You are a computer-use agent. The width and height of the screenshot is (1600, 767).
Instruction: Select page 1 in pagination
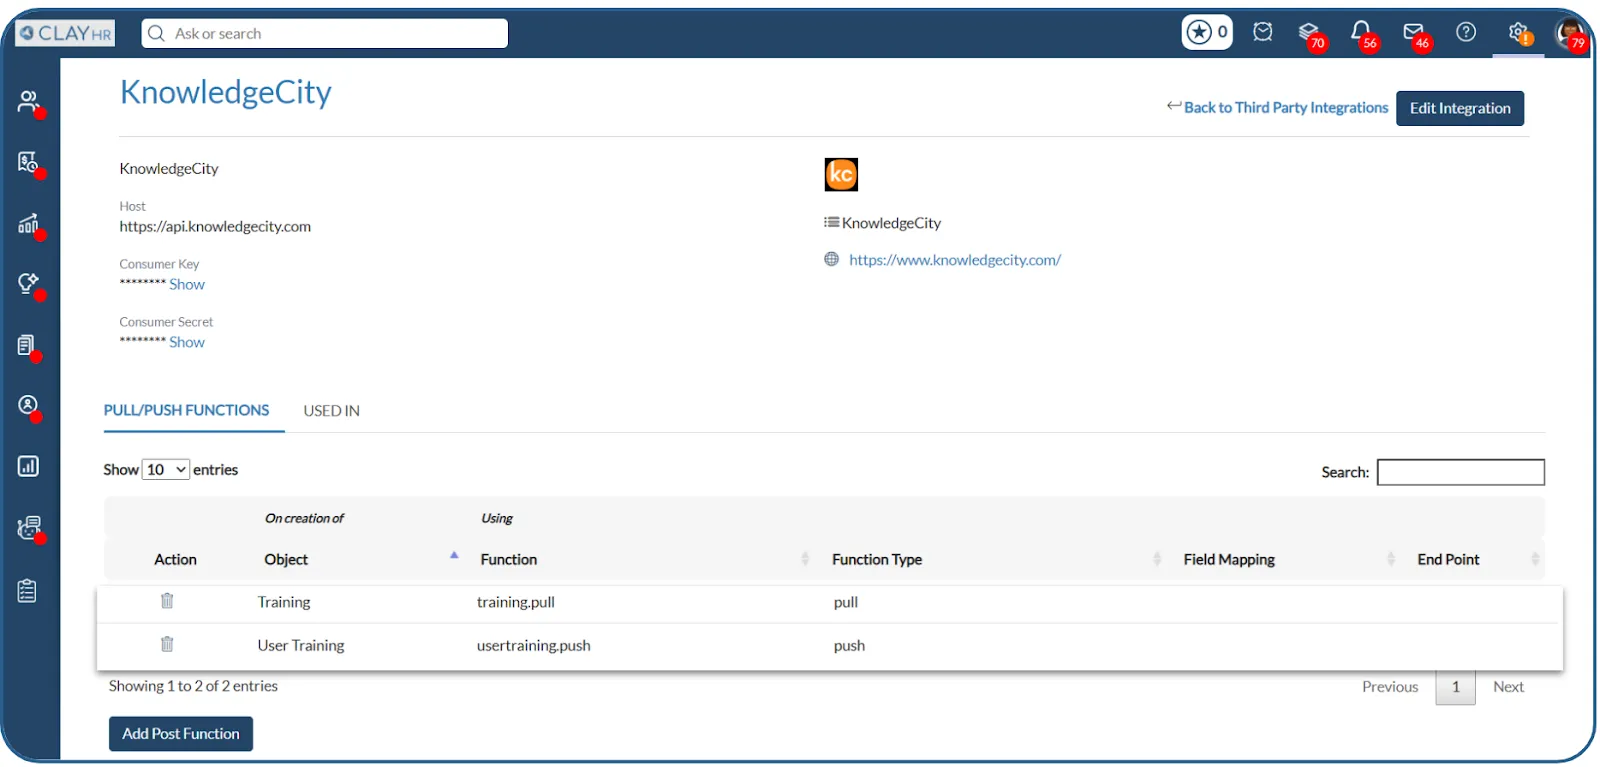coord(1455,687)
